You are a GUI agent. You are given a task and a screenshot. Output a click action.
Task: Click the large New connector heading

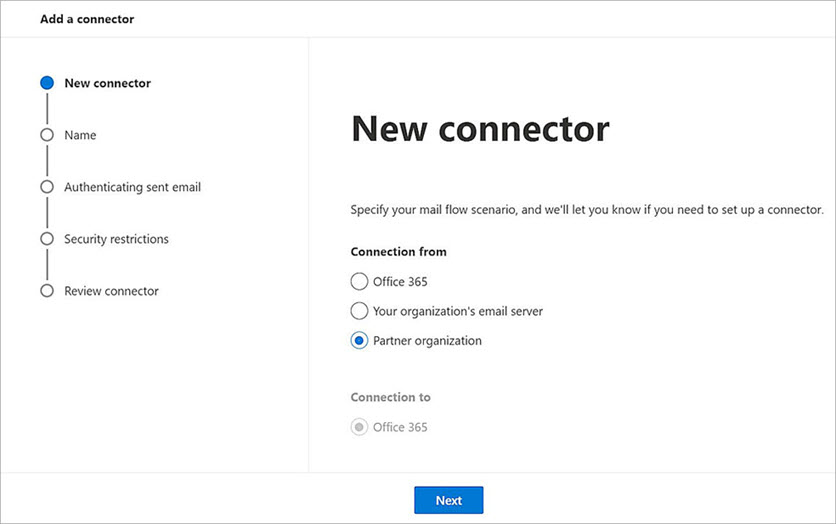click(480, 129)
